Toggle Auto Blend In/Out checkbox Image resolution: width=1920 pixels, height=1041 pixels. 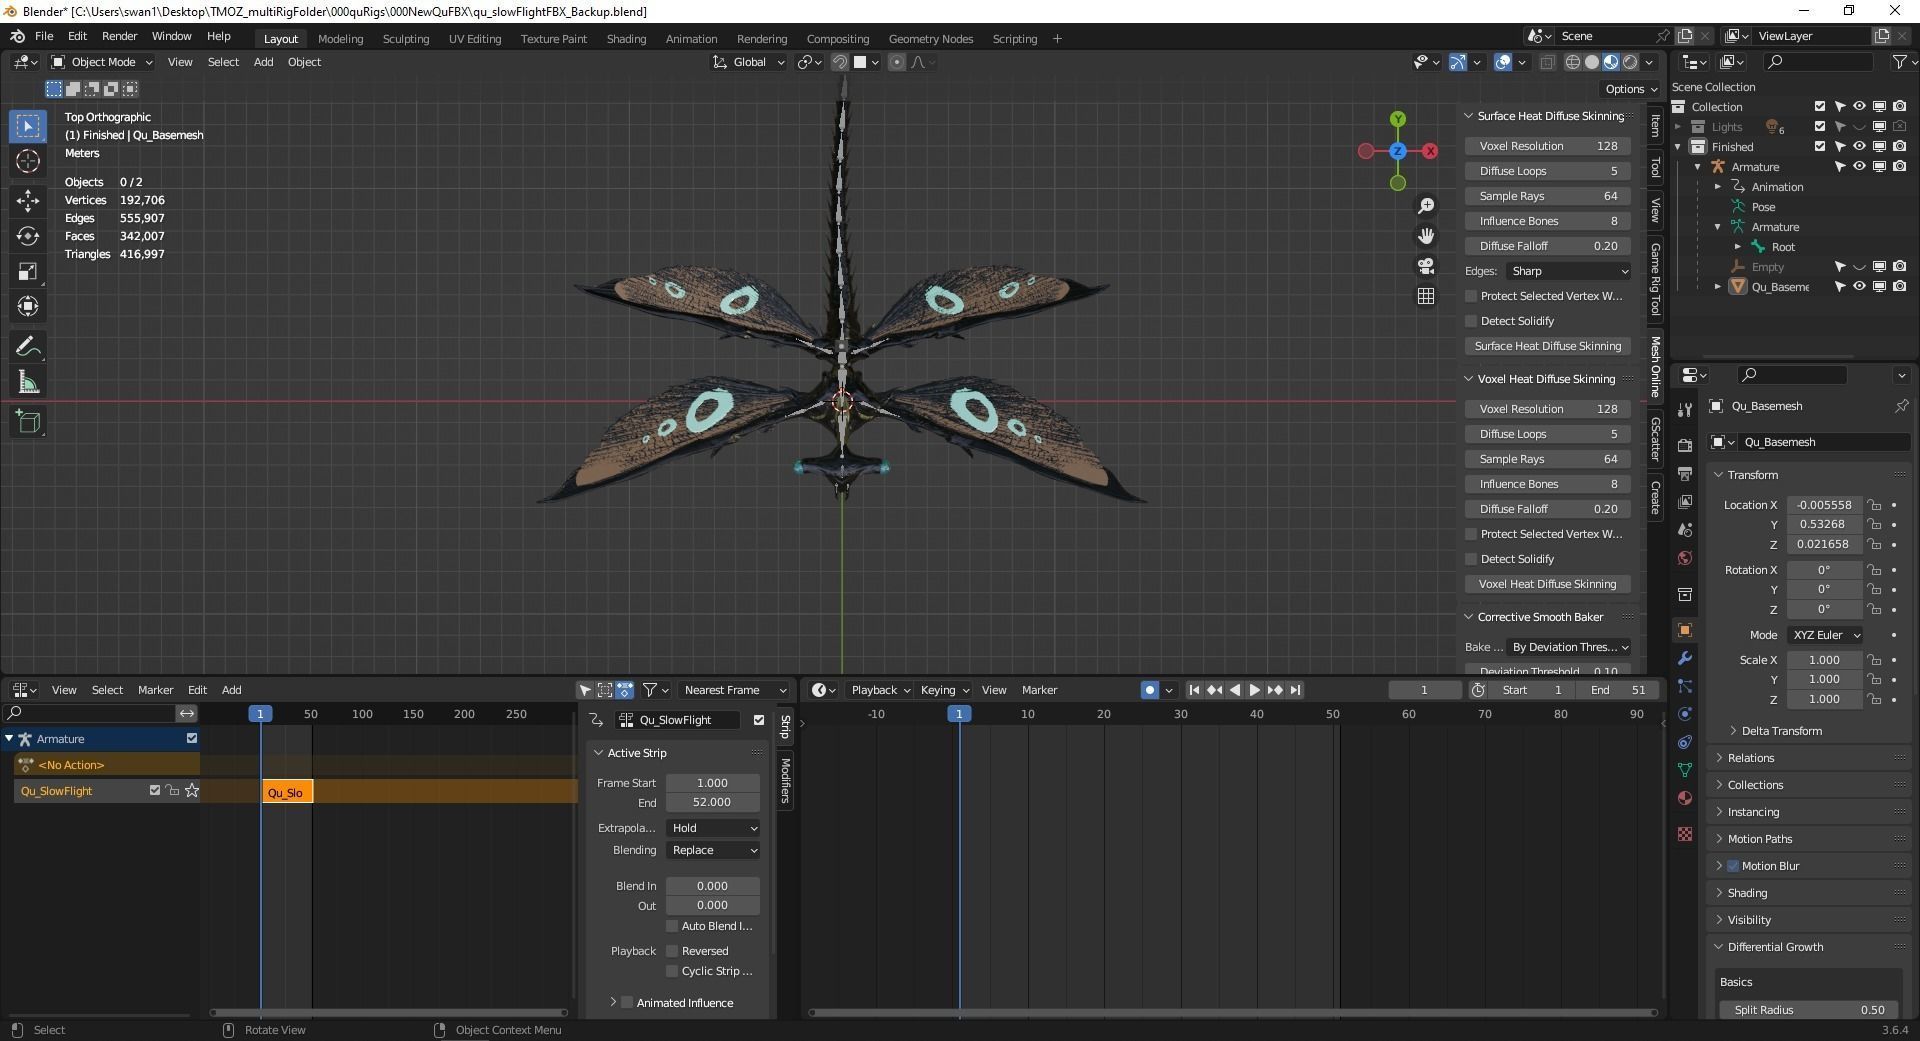672,926
